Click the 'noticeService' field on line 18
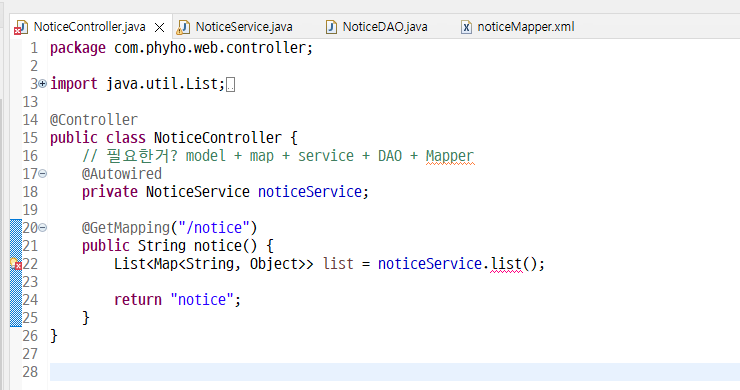This screenshot has height=390, width=740. point(310,192)
